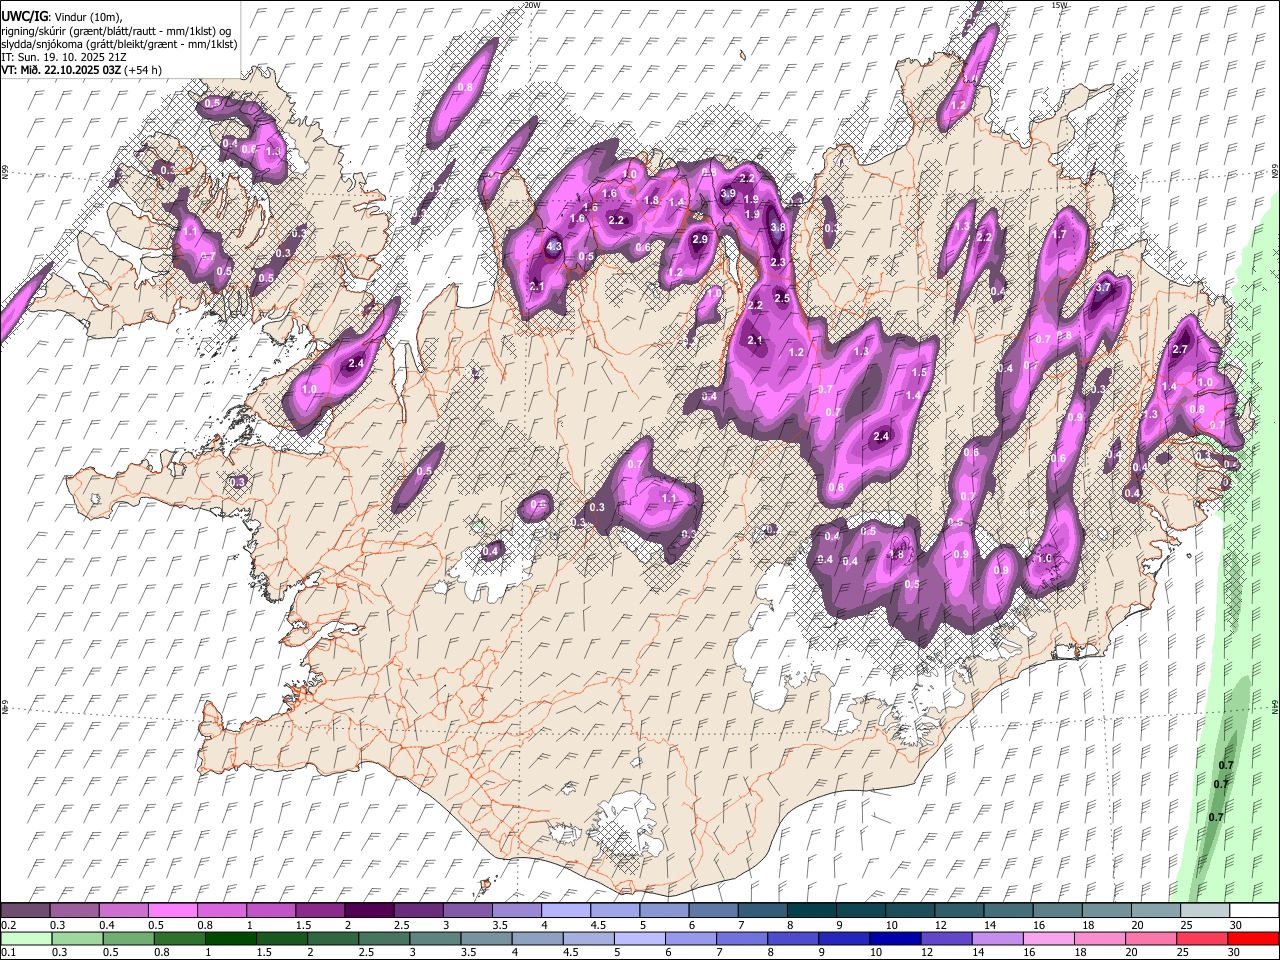The width and height of the screenshot is (1280, 960).
Task: Click the lavender snow swatch labeled 4
Action: coord(565,911)
